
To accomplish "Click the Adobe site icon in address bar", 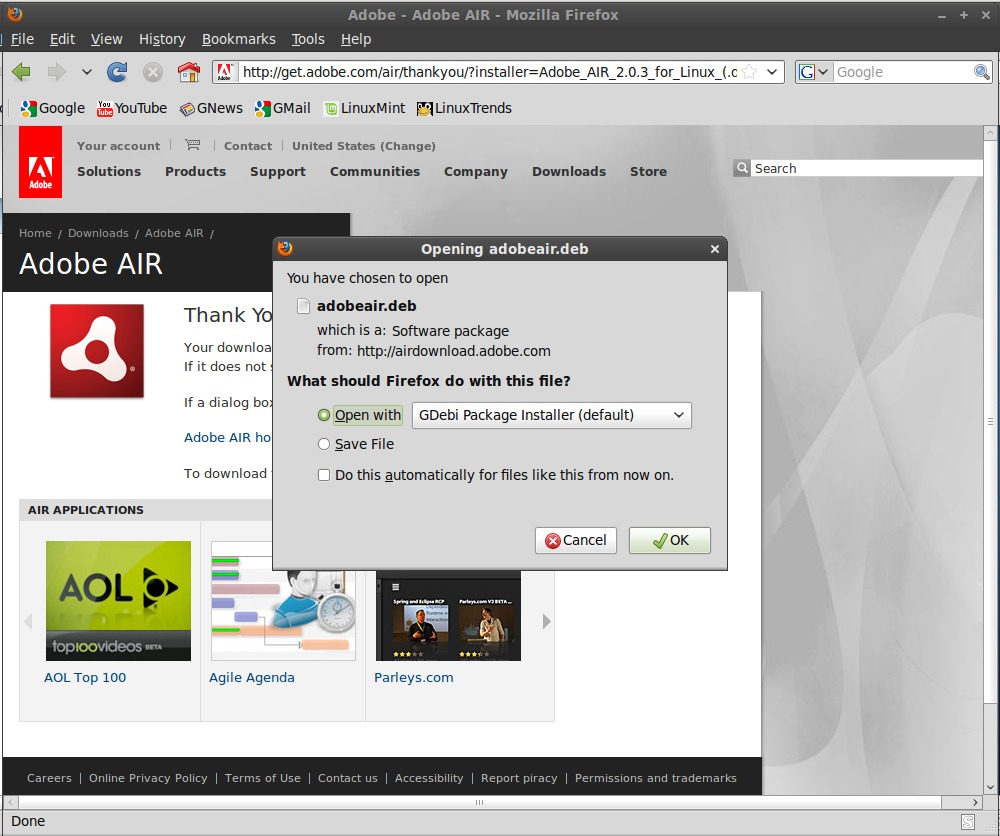I will pyautogui.click(x=224, y=72).
